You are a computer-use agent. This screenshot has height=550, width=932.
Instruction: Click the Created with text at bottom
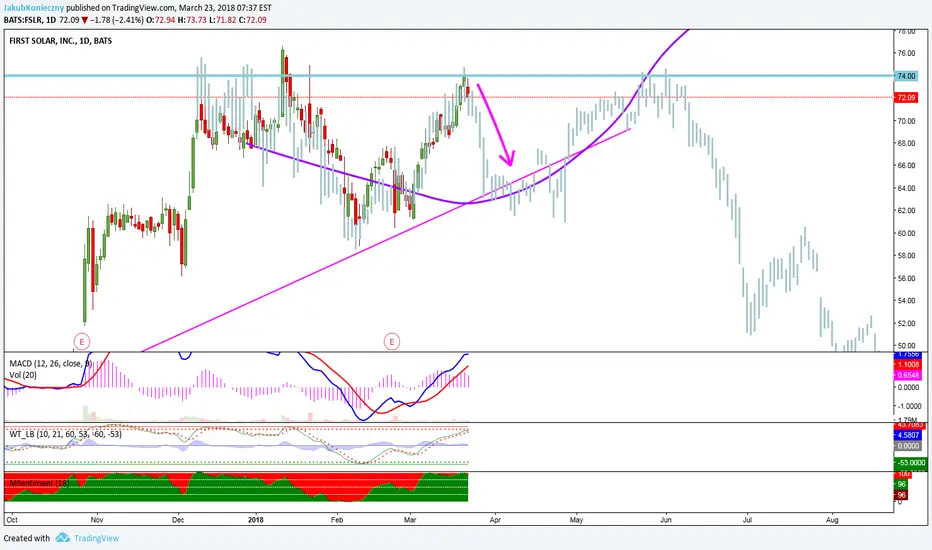point(27,538)
